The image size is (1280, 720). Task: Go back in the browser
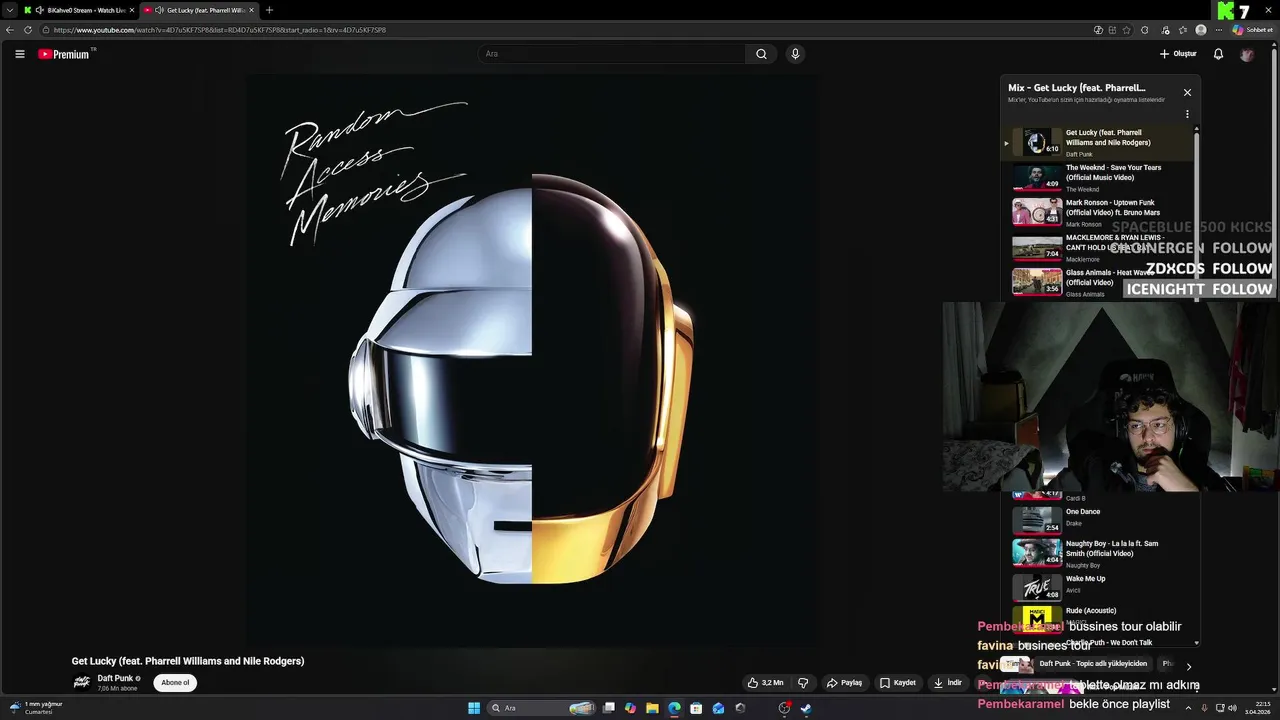click(10, 30)
